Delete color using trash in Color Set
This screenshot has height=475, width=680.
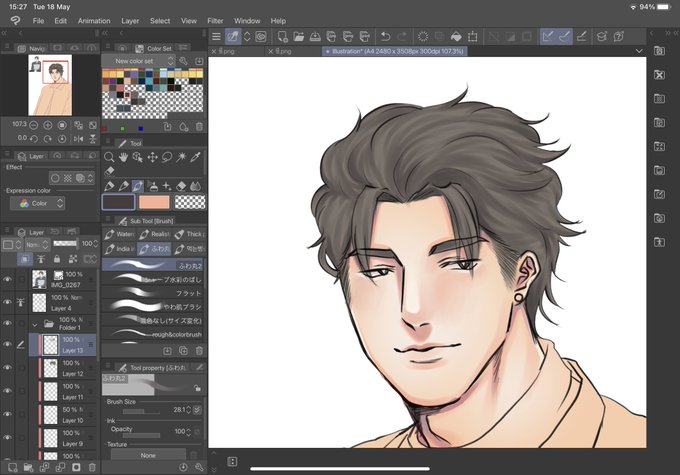point(199,127)
